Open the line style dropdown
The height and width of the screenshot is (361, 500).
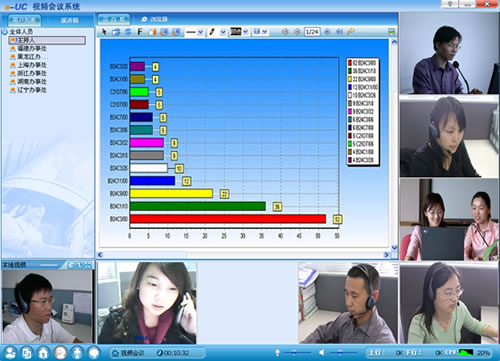(x=200, y=32)
